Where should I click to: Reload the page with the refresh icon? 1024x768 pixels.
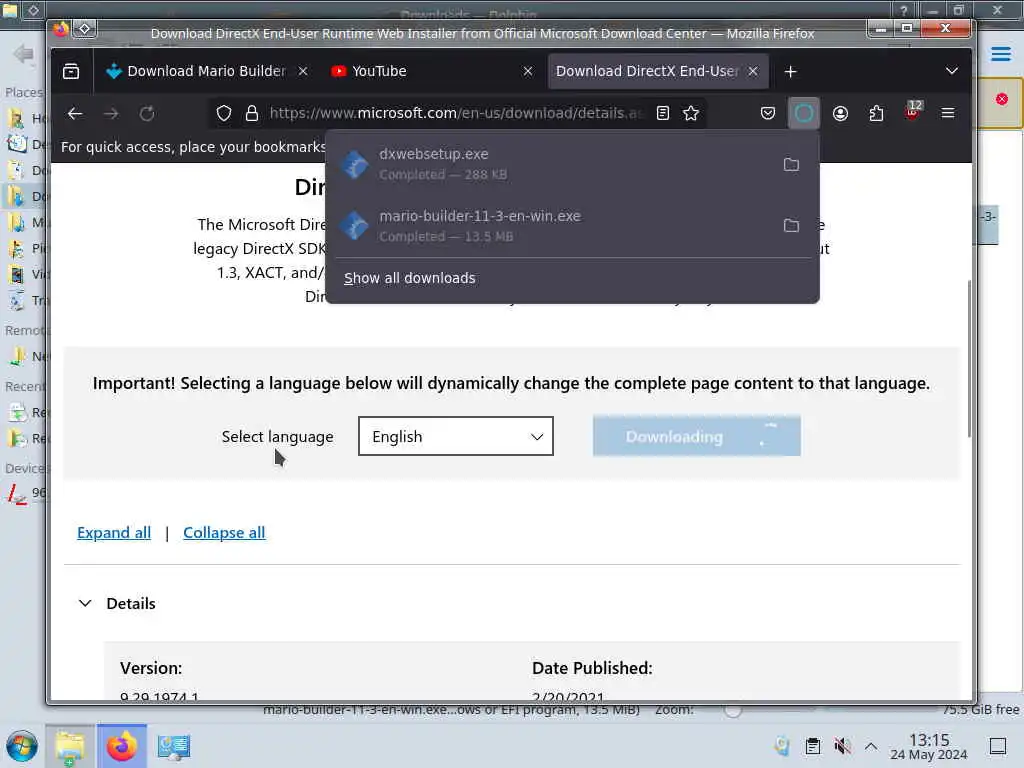point(147,114)
